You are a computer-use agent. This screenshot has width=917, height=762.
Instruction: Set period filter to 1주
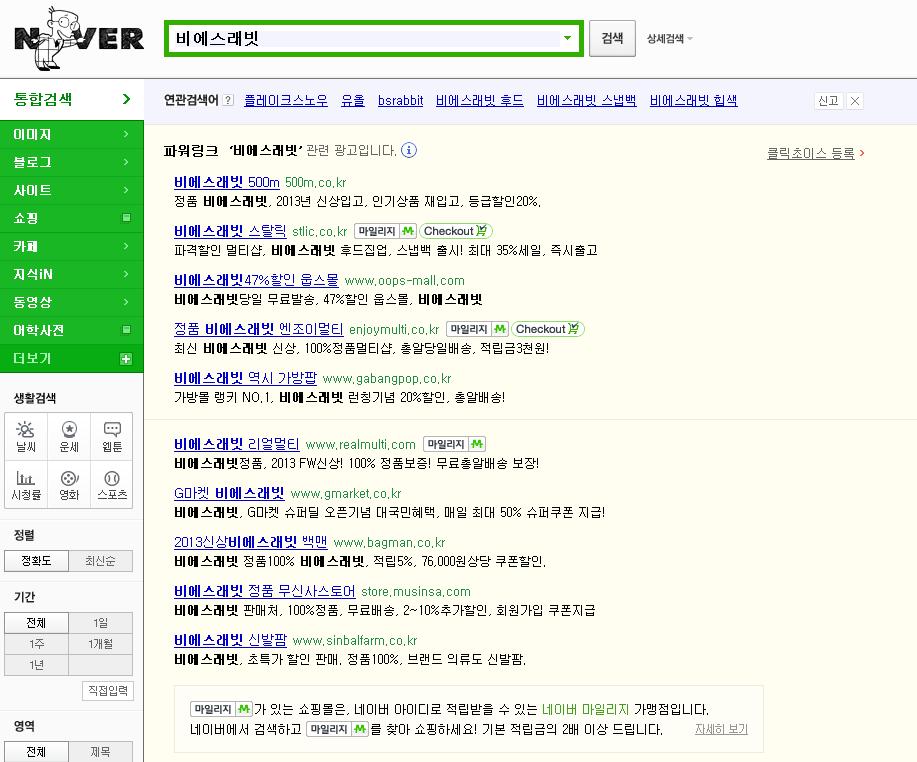(36, 644)
